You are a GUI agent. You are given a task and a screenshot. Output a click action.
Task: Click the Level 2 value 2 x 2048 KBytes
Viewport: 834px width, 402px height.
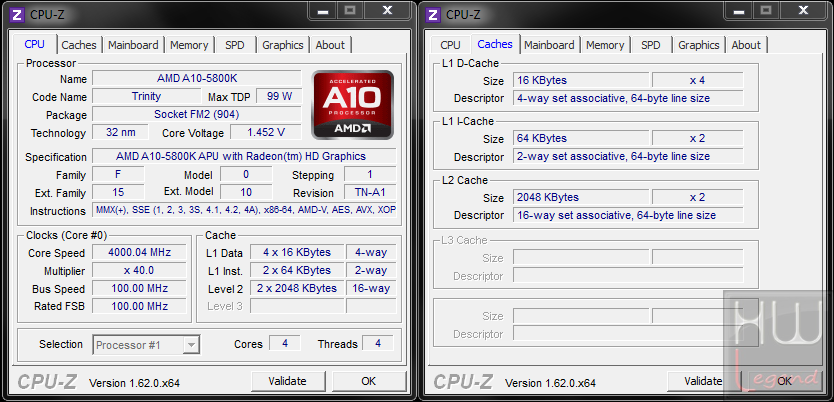[297, 289]
